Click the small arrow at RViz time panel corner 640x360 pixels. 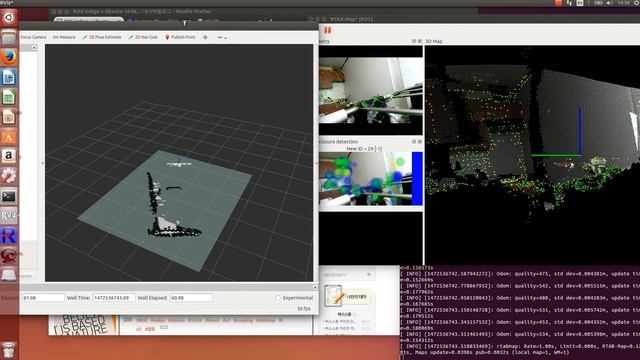click(x=315, y=287)
